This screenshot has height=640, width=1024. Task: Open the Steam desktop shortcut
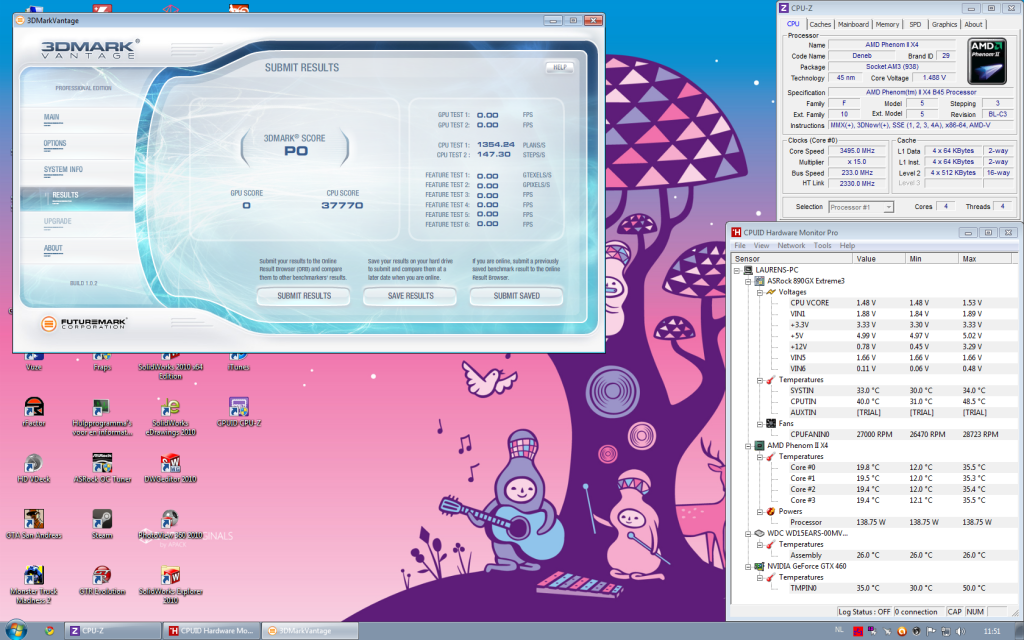102,524
